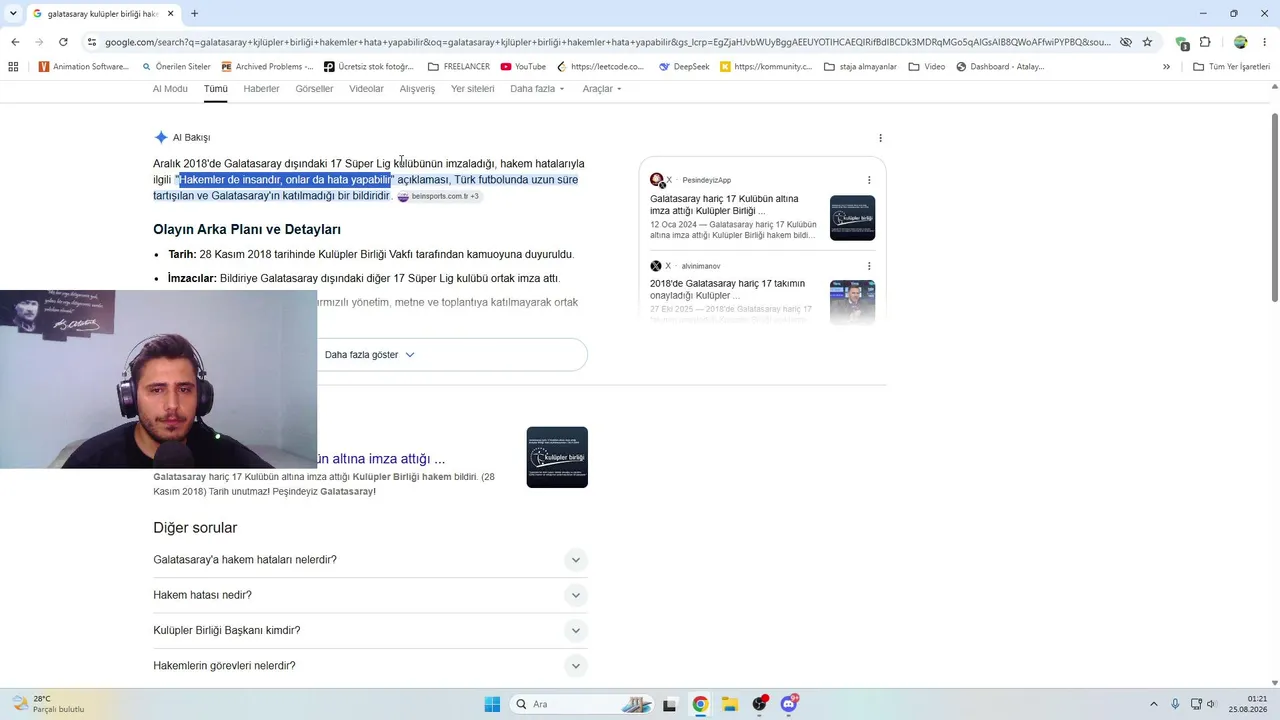This screenshot has height=720, width=1280.
Task: Switch to the Yer siteleri tab
Action: (473, 89)
